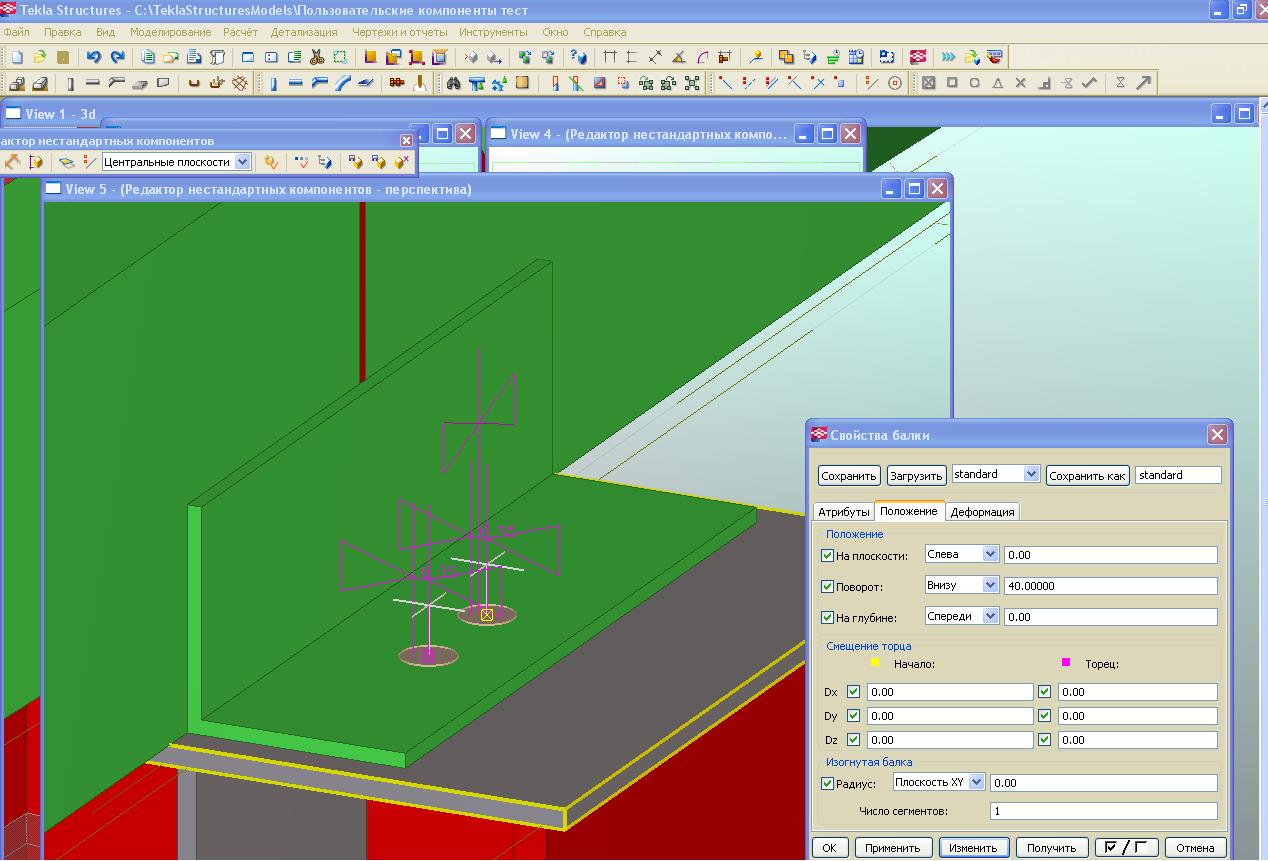Open the 'Плоскость XY' dropdown
Screen dimensions: 1268x861
pos(976,782)
